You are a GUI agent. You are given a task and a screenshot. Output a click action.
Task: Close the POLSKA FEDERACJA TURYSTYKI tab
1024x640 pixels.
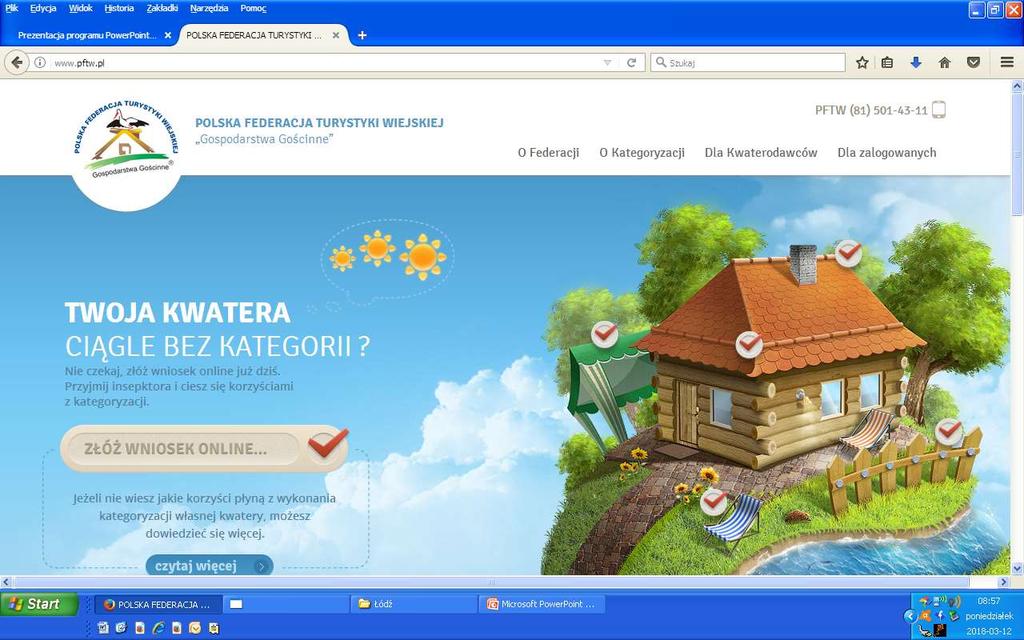[336, 35]
